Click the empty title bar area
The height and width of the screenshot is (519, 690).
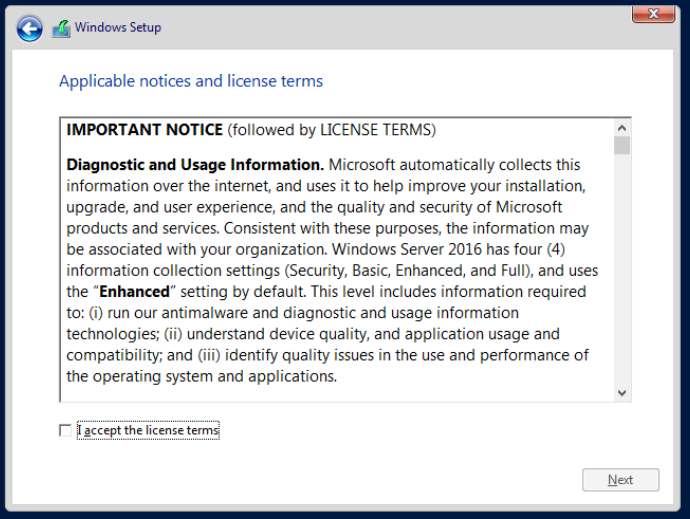pos(400,28)
